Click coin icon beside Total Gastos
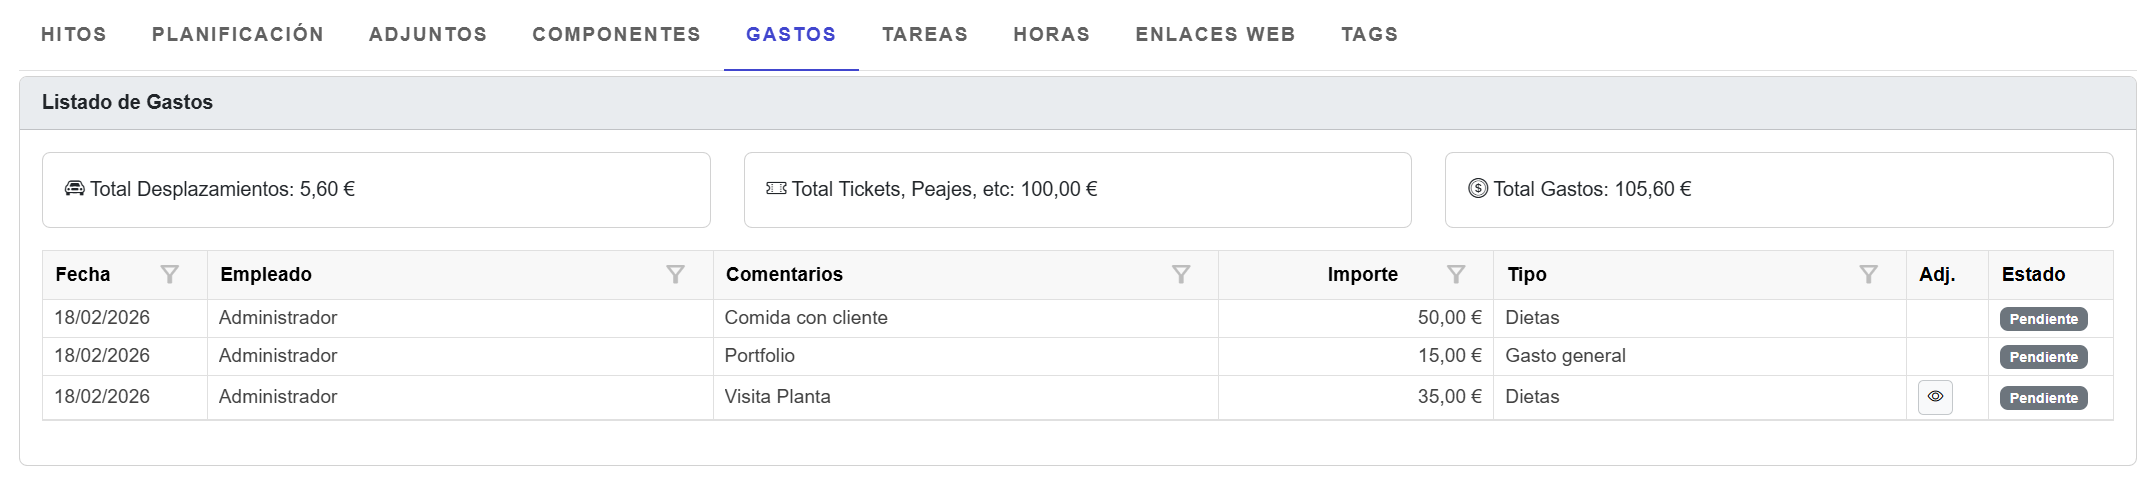Screen dimensions: 2156x484 1478,189
